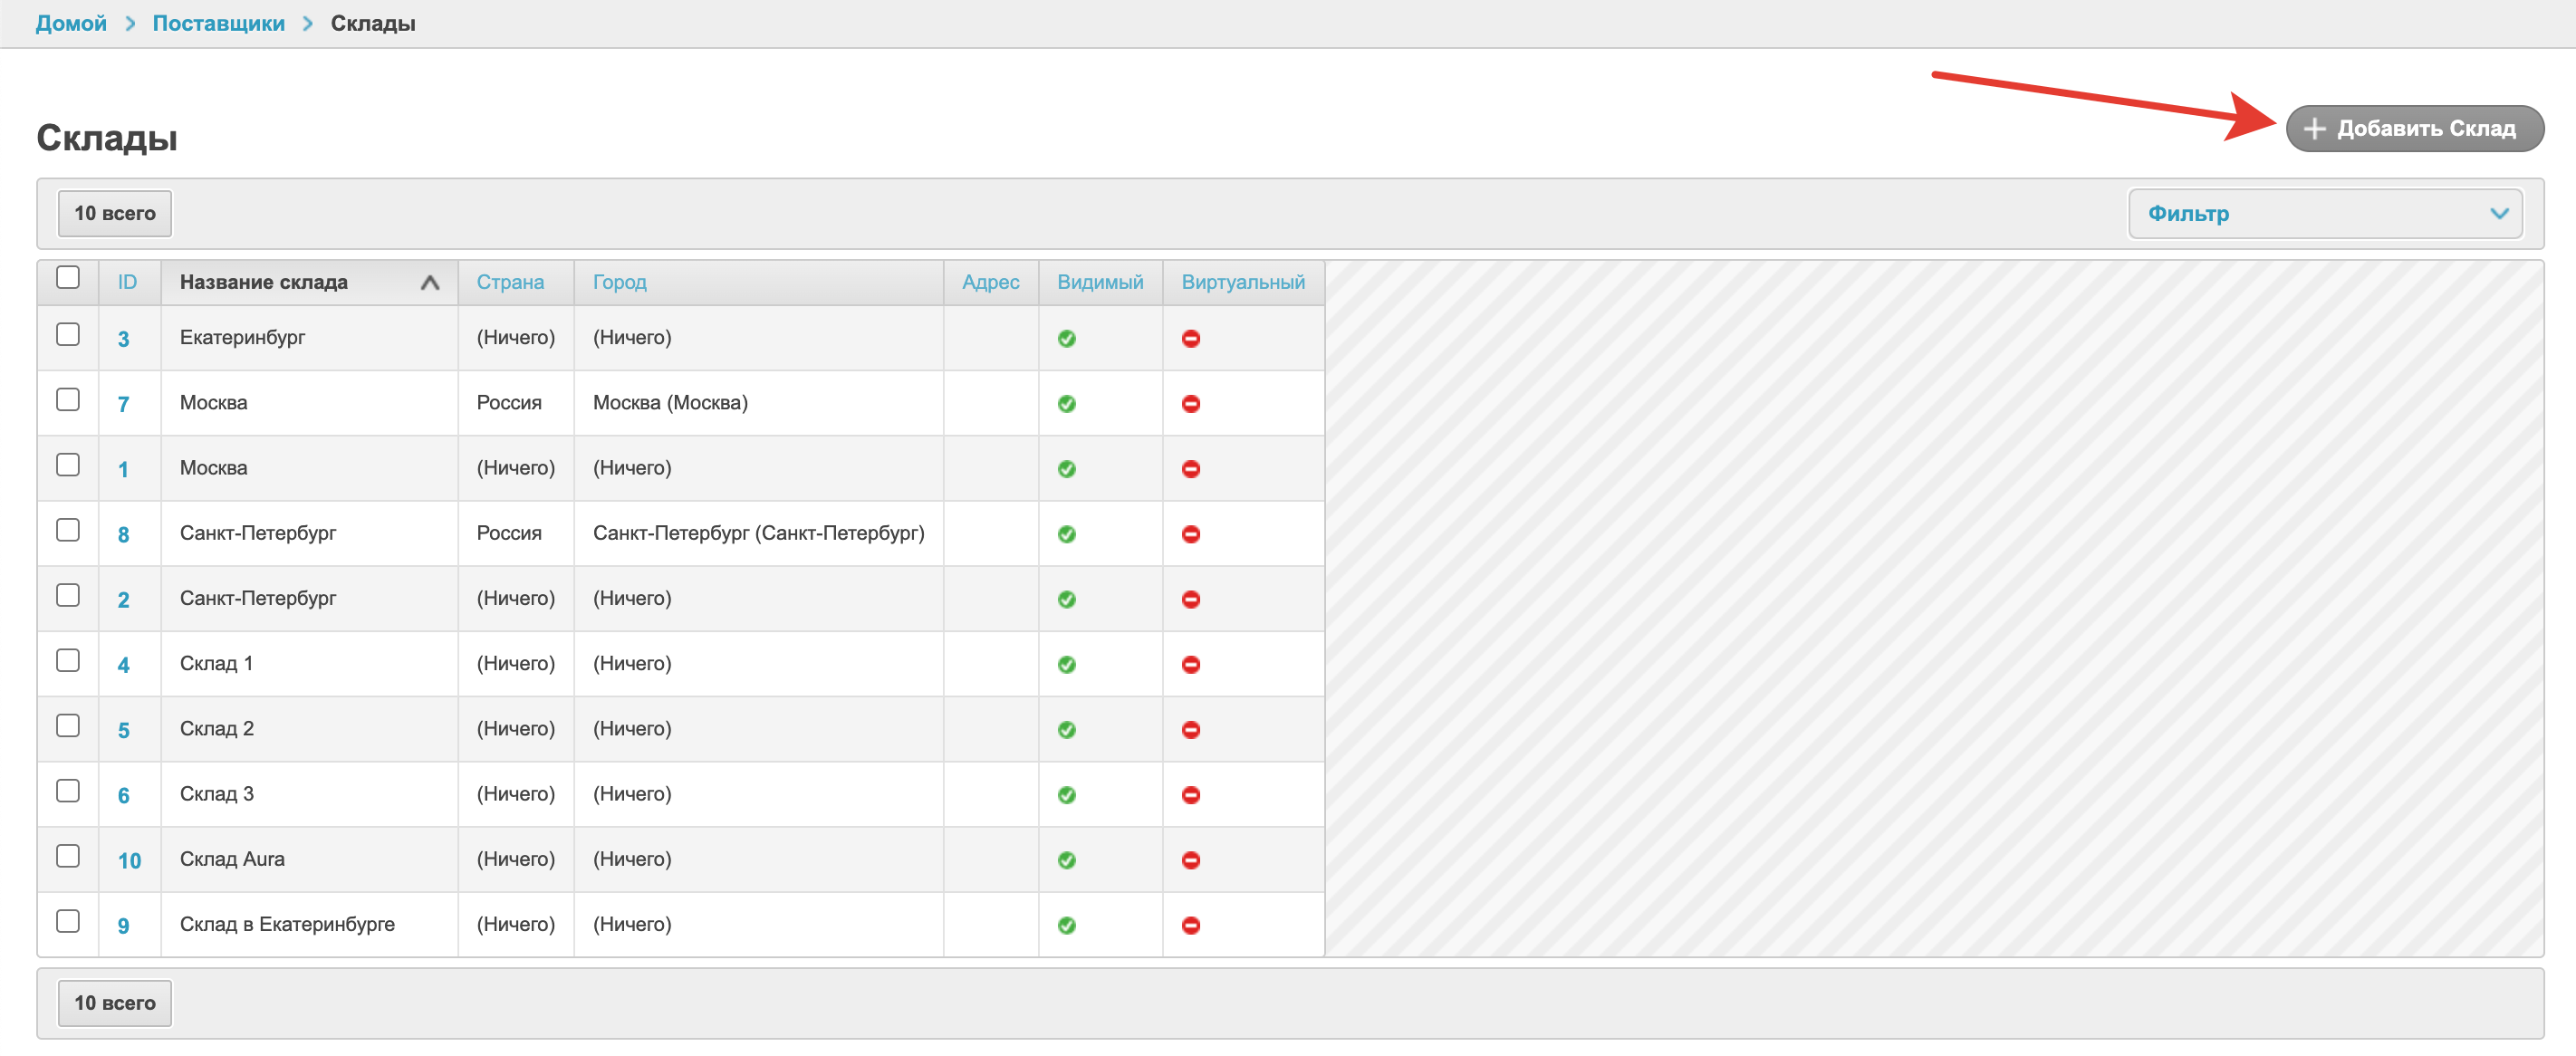Check the select-all checkbox in table header
Screen dimensions: 2576x1056
click(x=68, y=278)
